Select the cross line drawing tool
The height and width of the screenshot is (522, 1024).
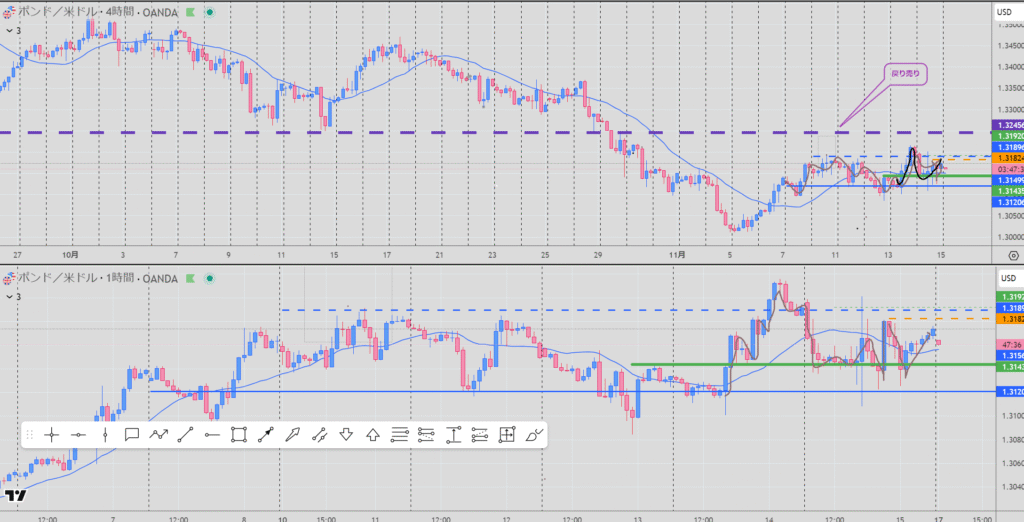click(x=52, y=434)
